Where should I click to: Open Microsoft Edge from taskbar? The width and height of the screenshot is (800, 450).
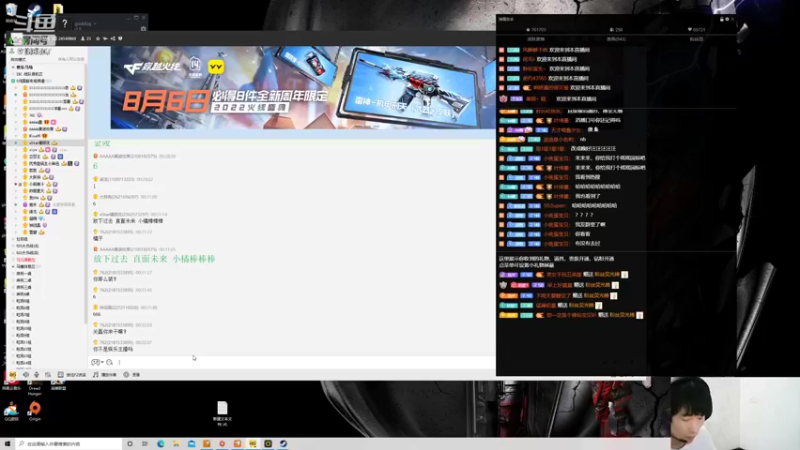[161, 444]
